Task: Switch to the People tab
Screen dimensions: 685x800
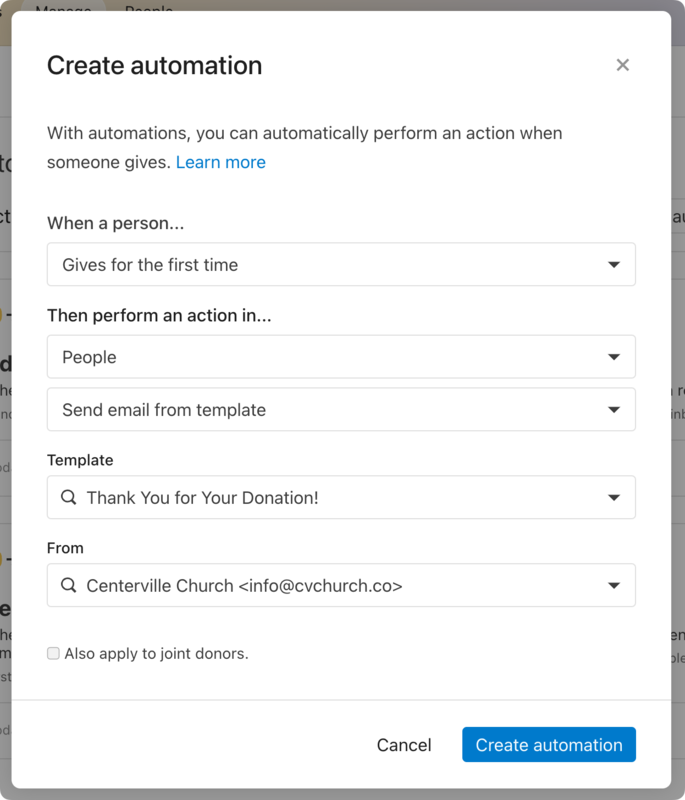Action: coord(148,10)
